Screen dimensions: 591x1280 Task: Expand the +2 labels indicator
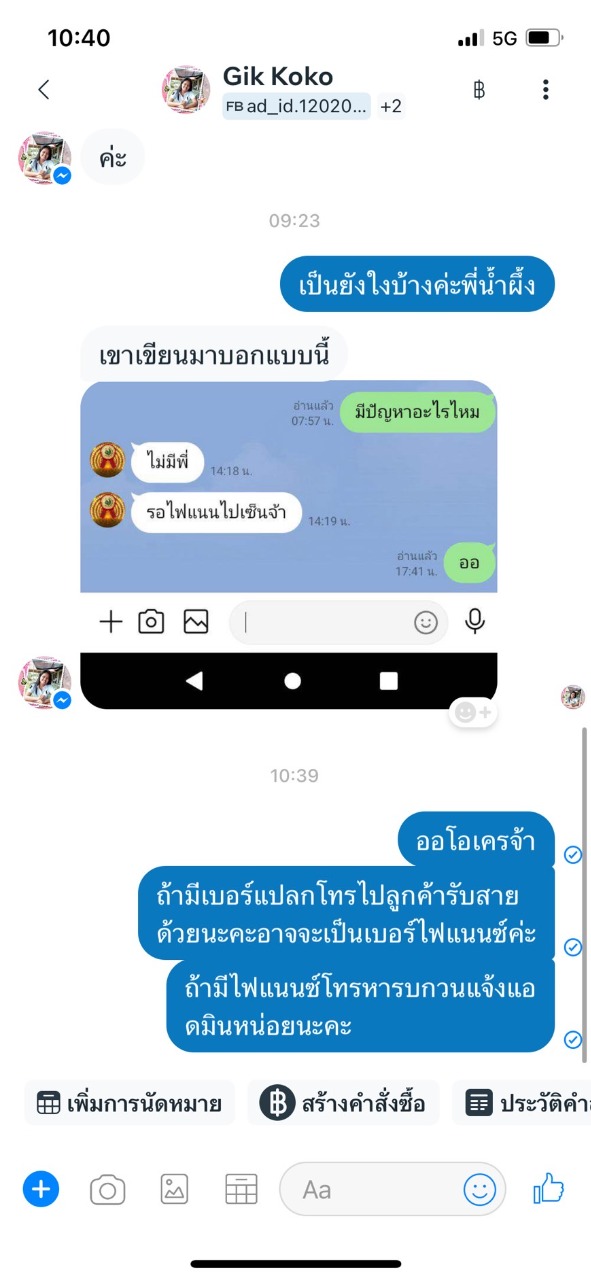tap(391, 106)
